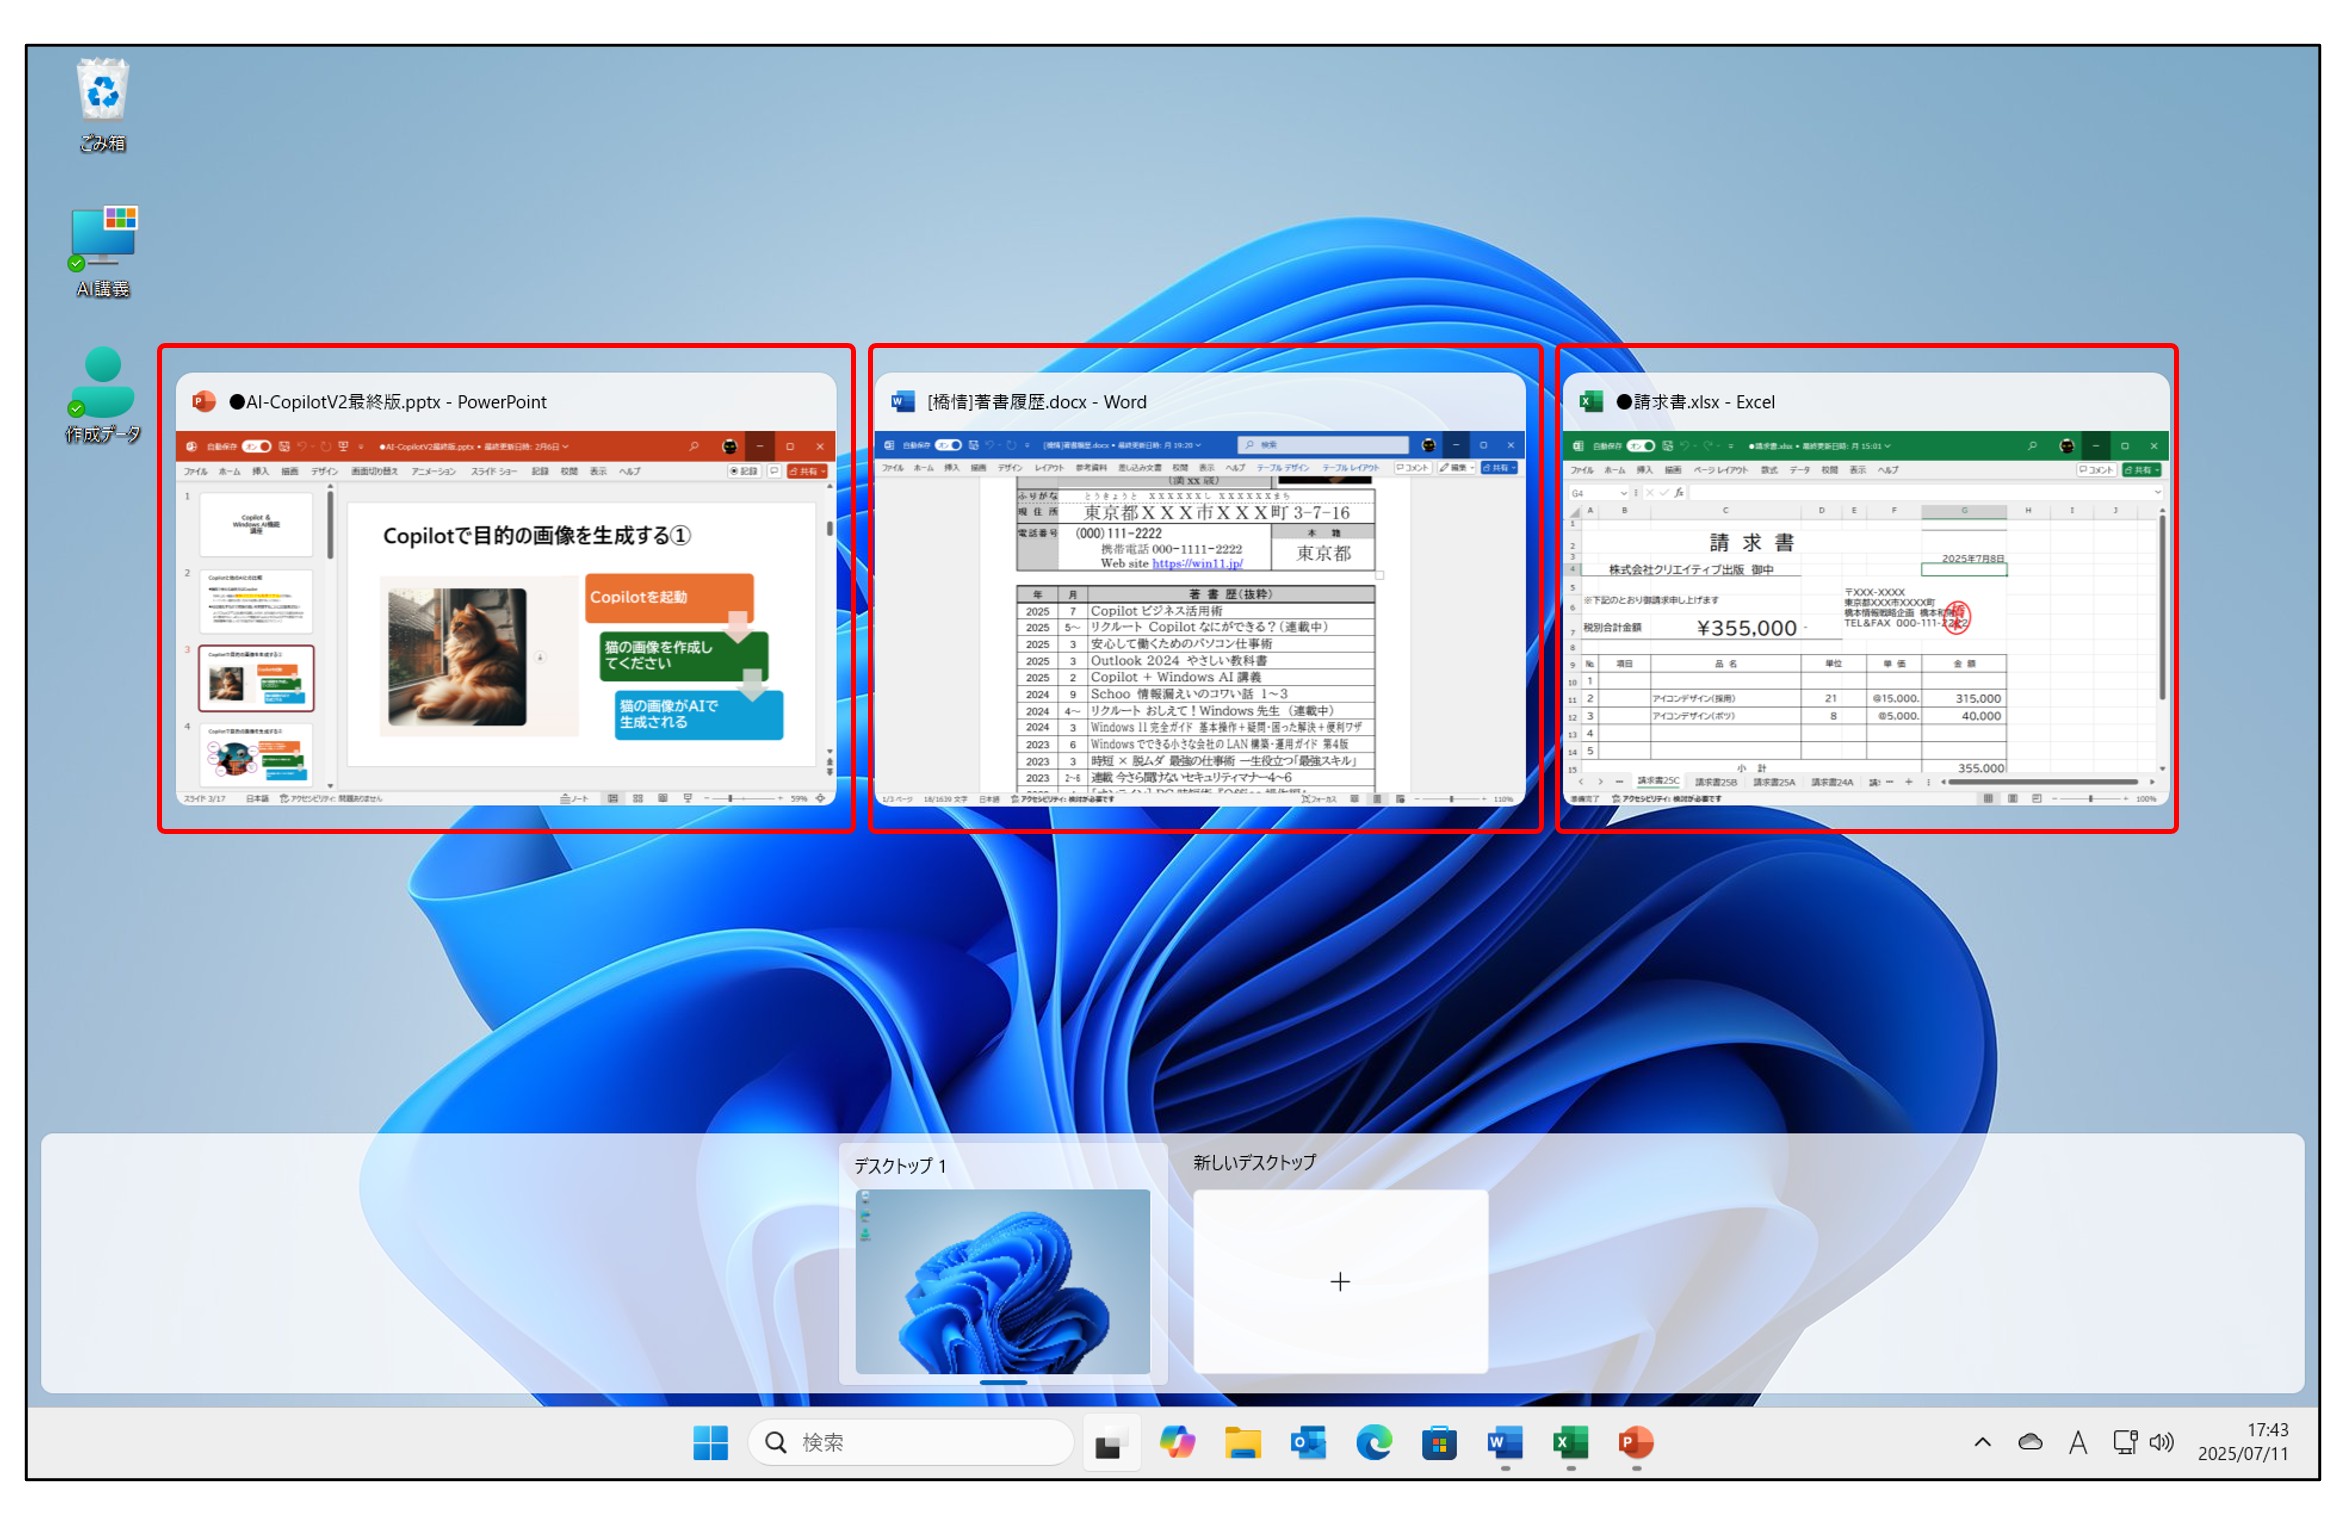
Task: Launch Copilot from the taskbar
Action: click(x=1176, y=1442)
